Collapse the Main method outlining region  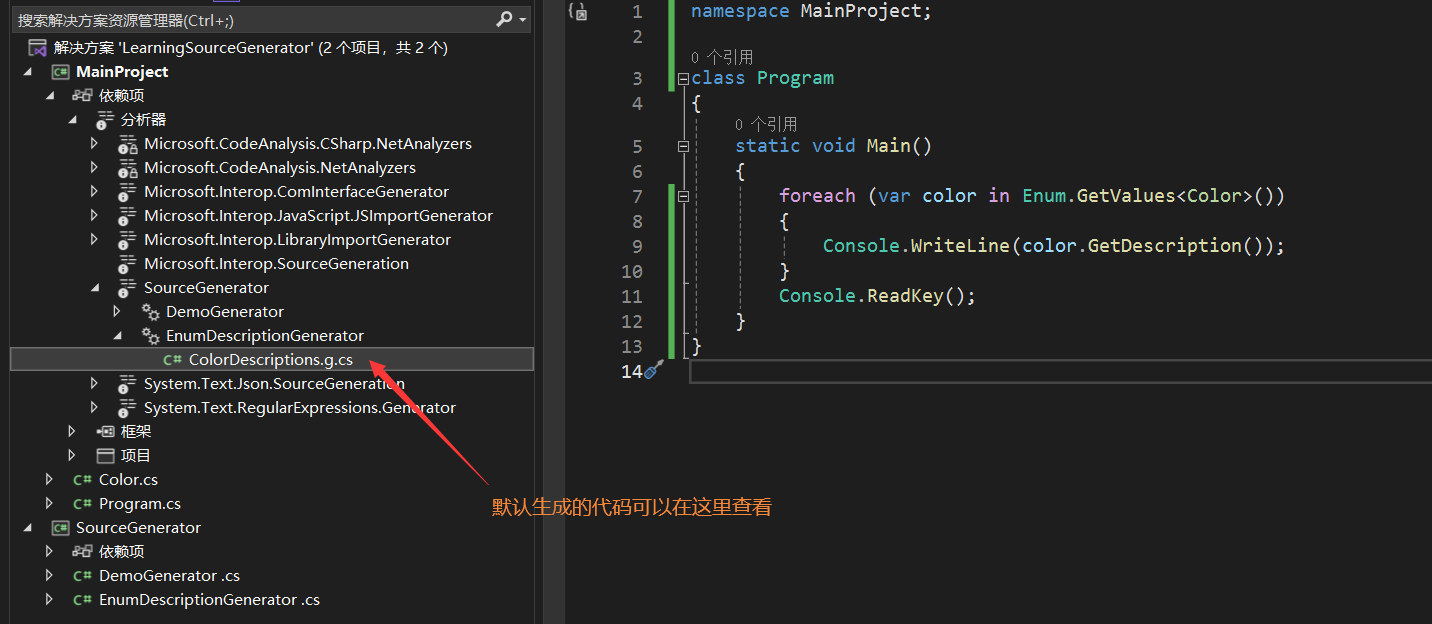pos(683,146)
